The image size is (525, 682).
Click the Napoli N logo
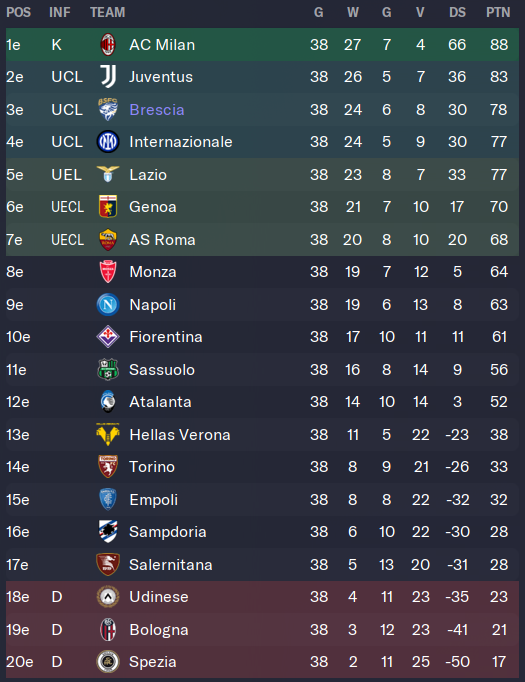pyautogui.click(x=107, y=304)
